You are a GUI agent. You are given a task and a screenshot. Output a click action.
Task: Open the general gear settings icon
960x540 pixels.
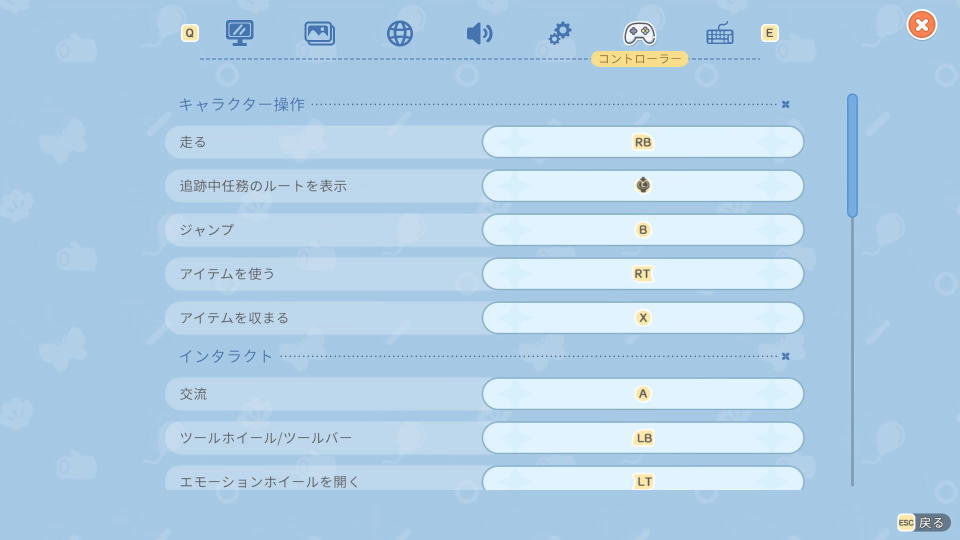[x=560, y=33]
